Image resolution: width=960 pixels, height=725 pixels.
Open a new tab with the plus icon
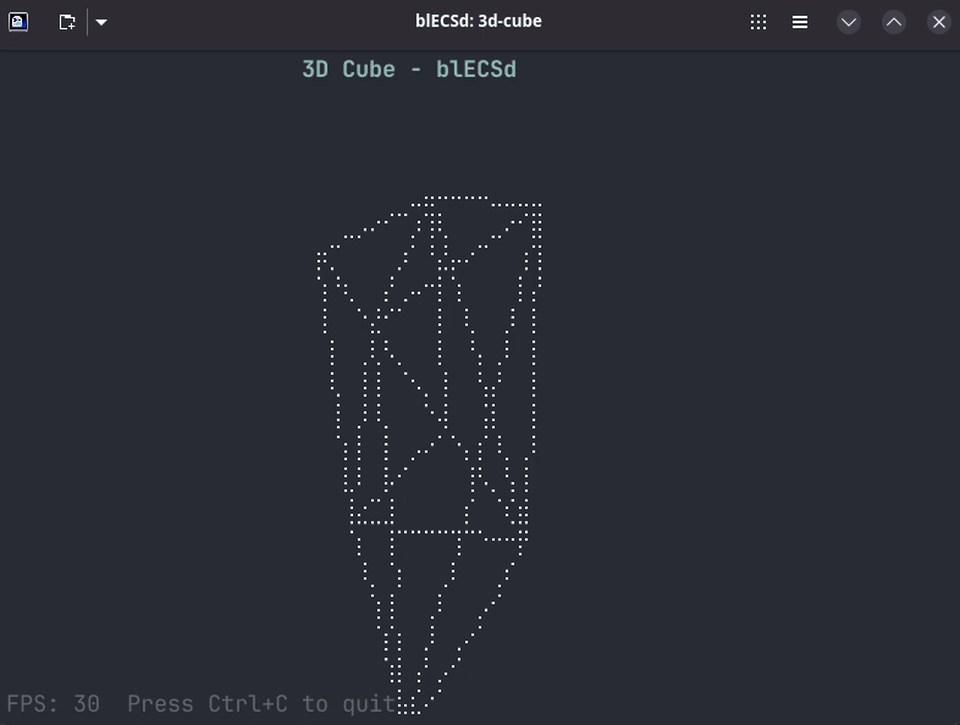click(x=67, y=22)
